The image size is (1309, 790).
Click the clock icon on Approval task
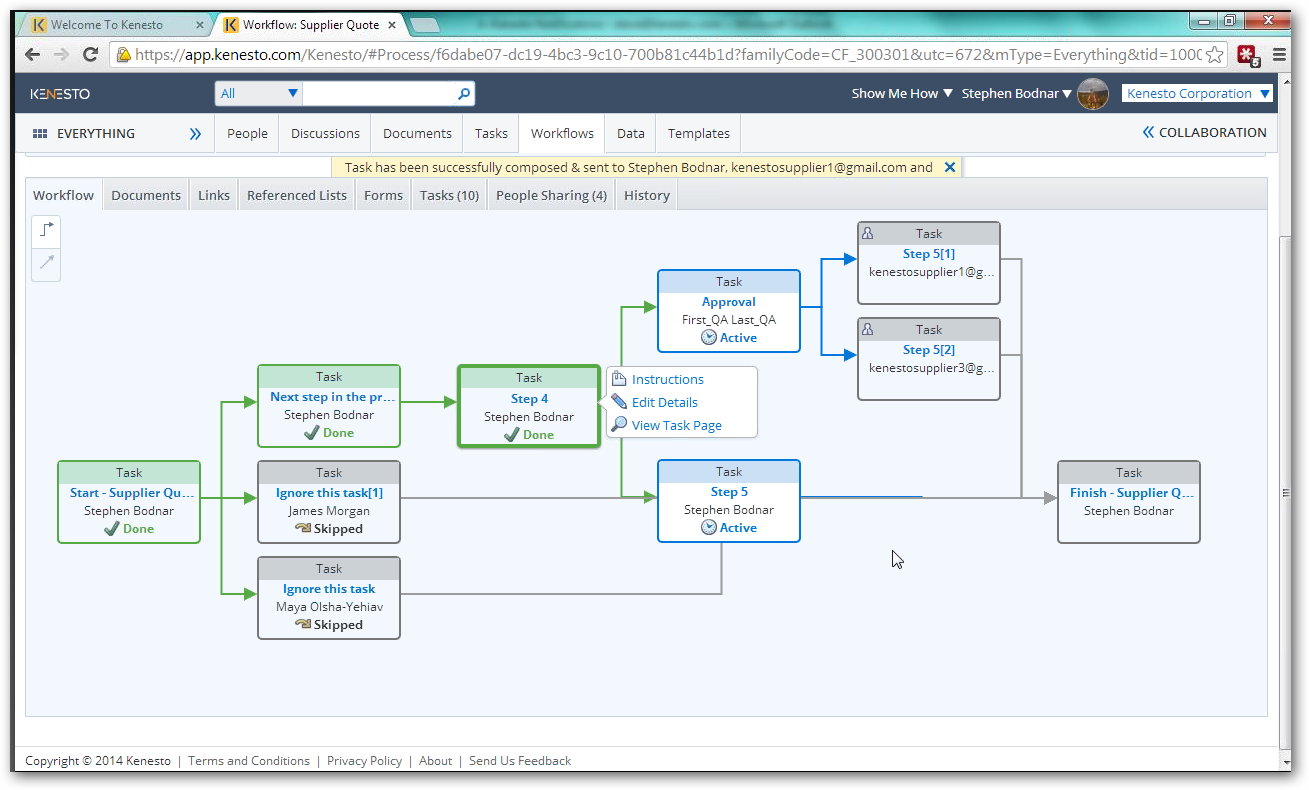pos(709,338)
